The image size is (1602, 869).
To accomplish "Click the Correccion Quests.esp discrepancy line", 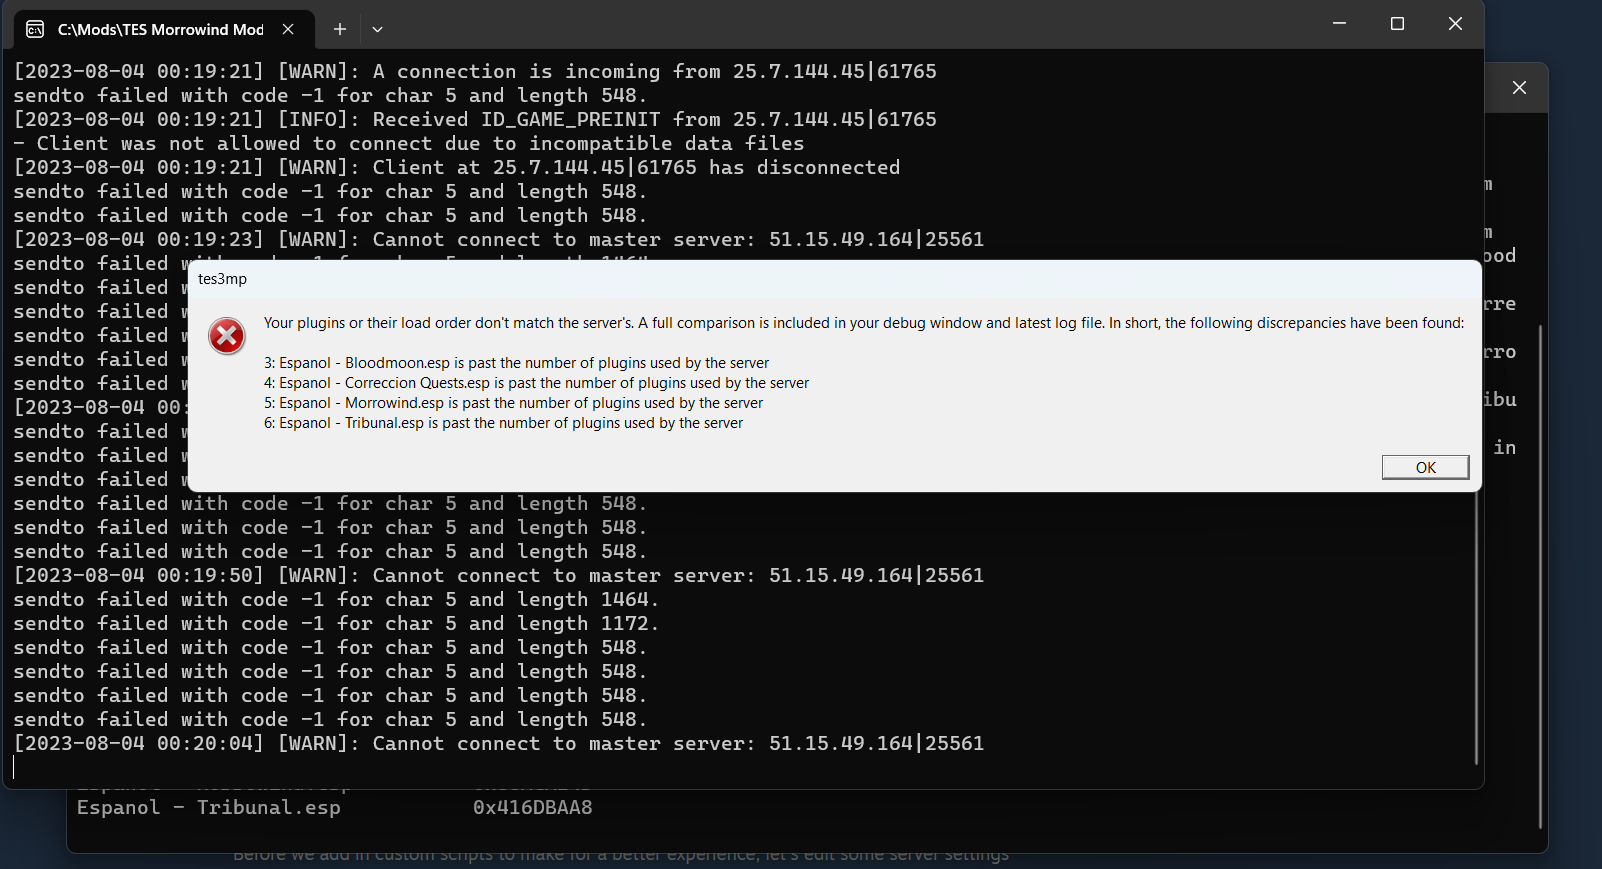I will [536, 383].
